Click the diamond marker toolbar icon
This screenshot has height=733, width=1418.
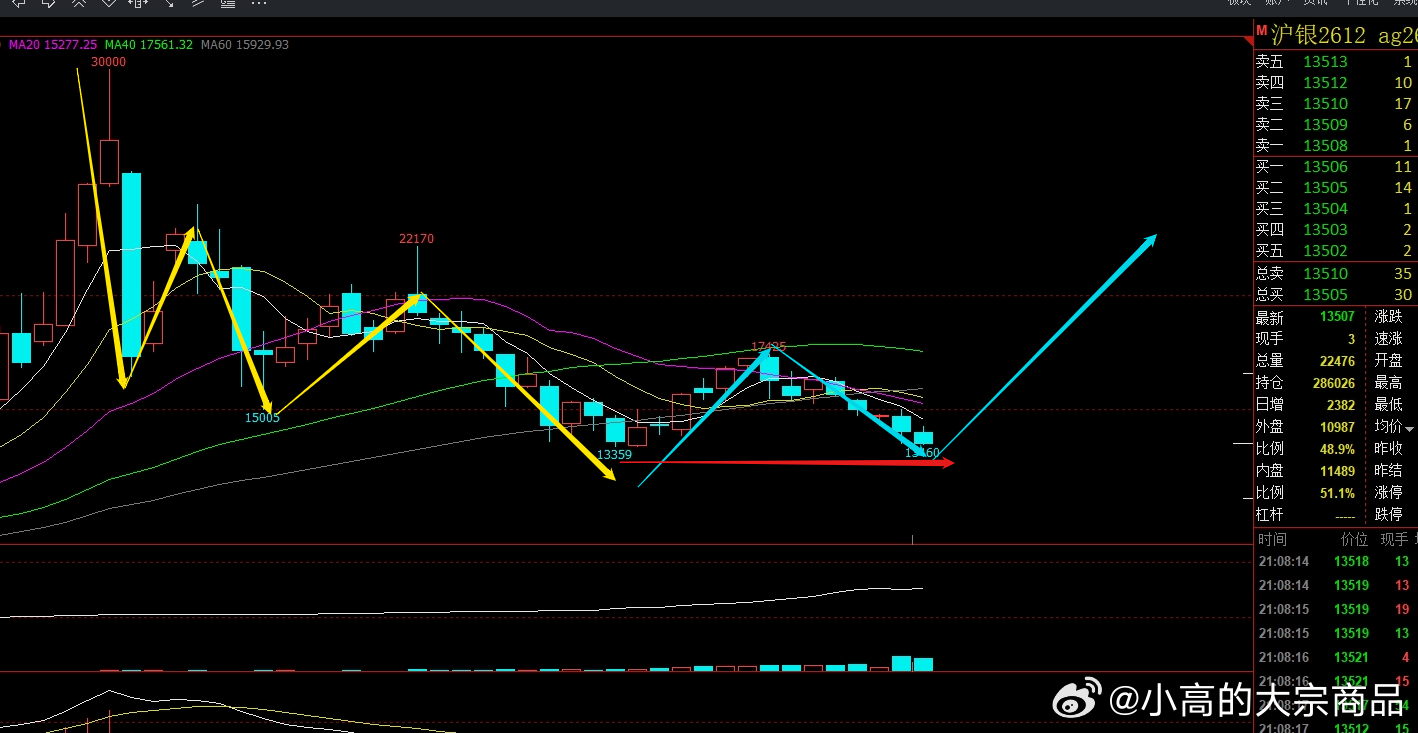(107, 3)
